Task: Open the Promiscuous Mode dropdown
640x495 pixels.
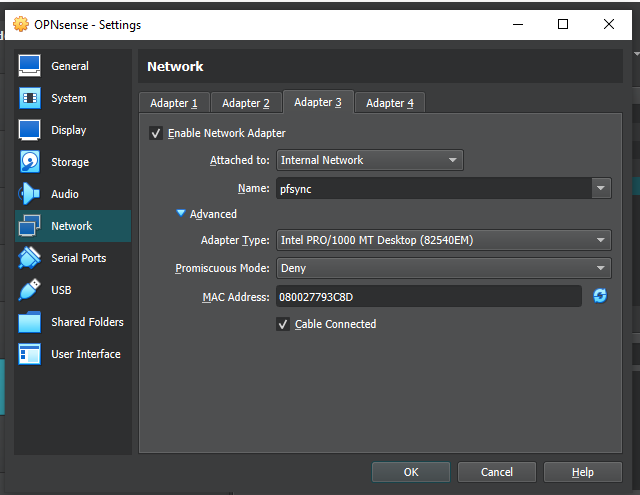Action: tap(444, 268)
